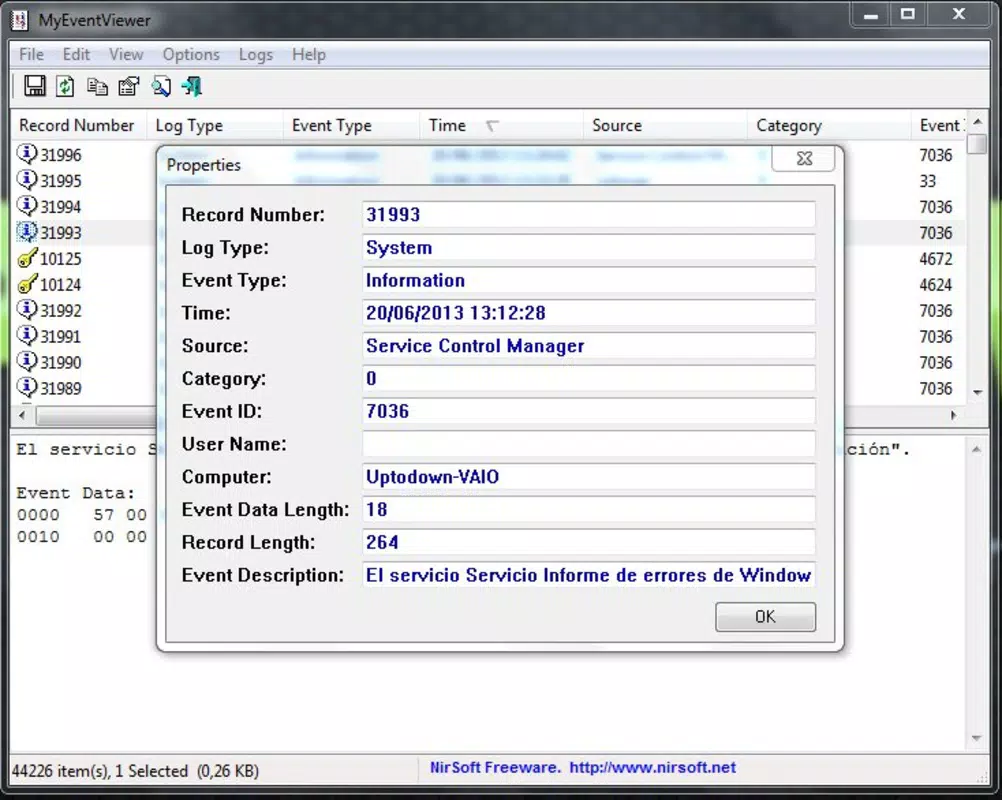
Task: Click event list scrollbar up arrow
Action: click(x=977, y=121)
